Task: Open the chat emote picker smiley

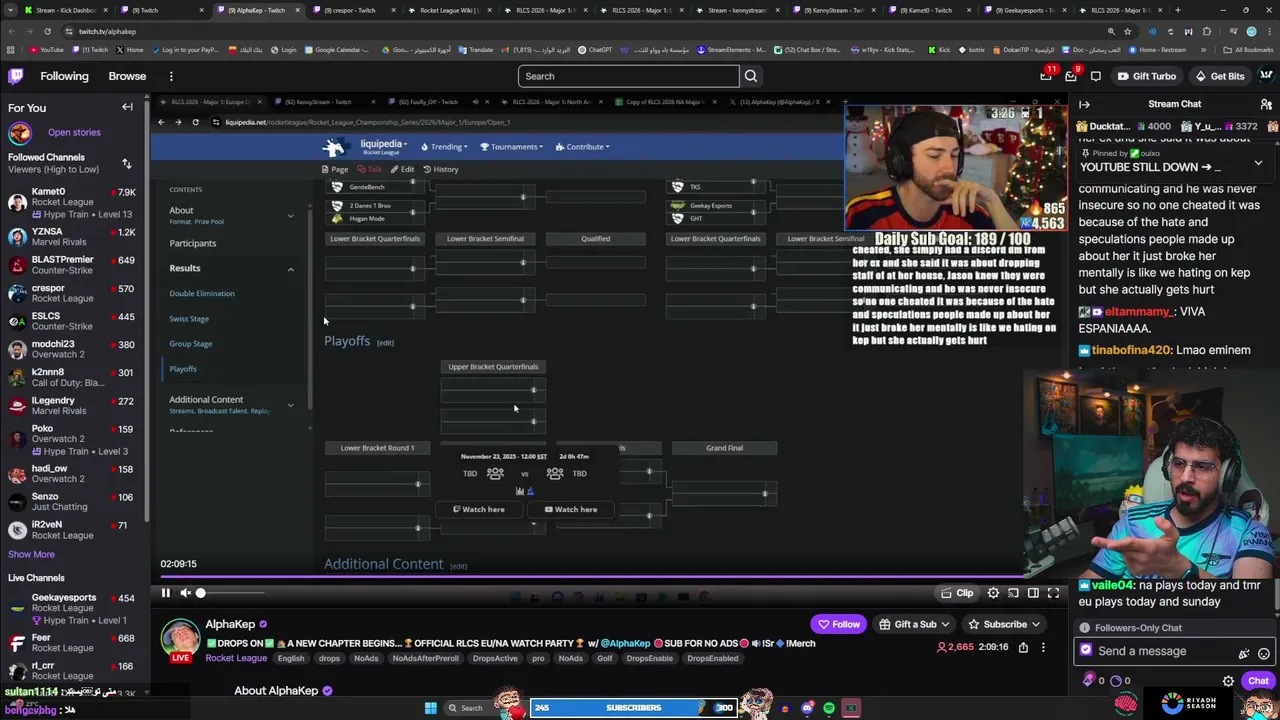Action: point(1264,653)
